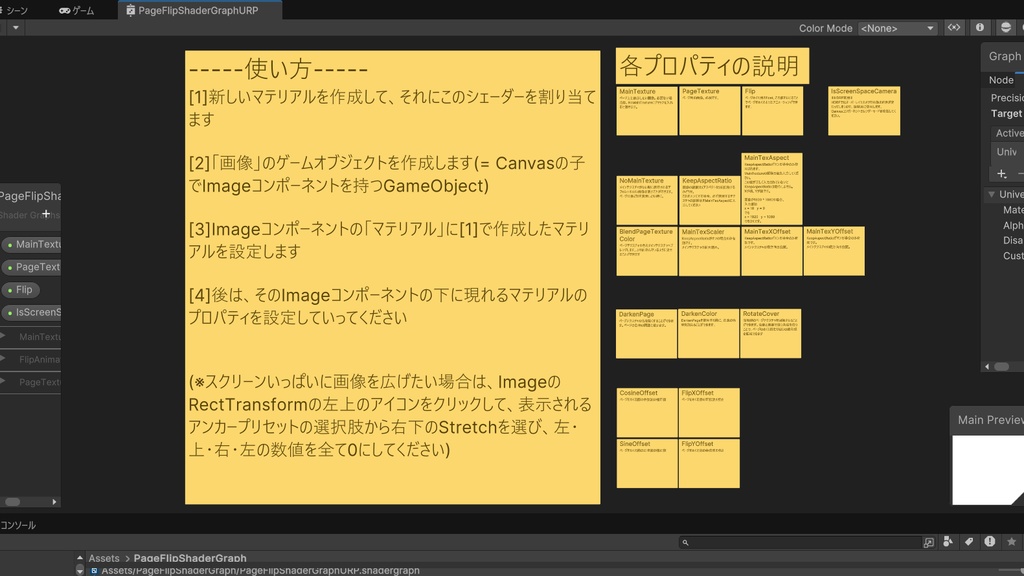Screen dimensions: 1024x576
Task: Select the MainTexScaler sticky note
Action: (x=709, y=251)
